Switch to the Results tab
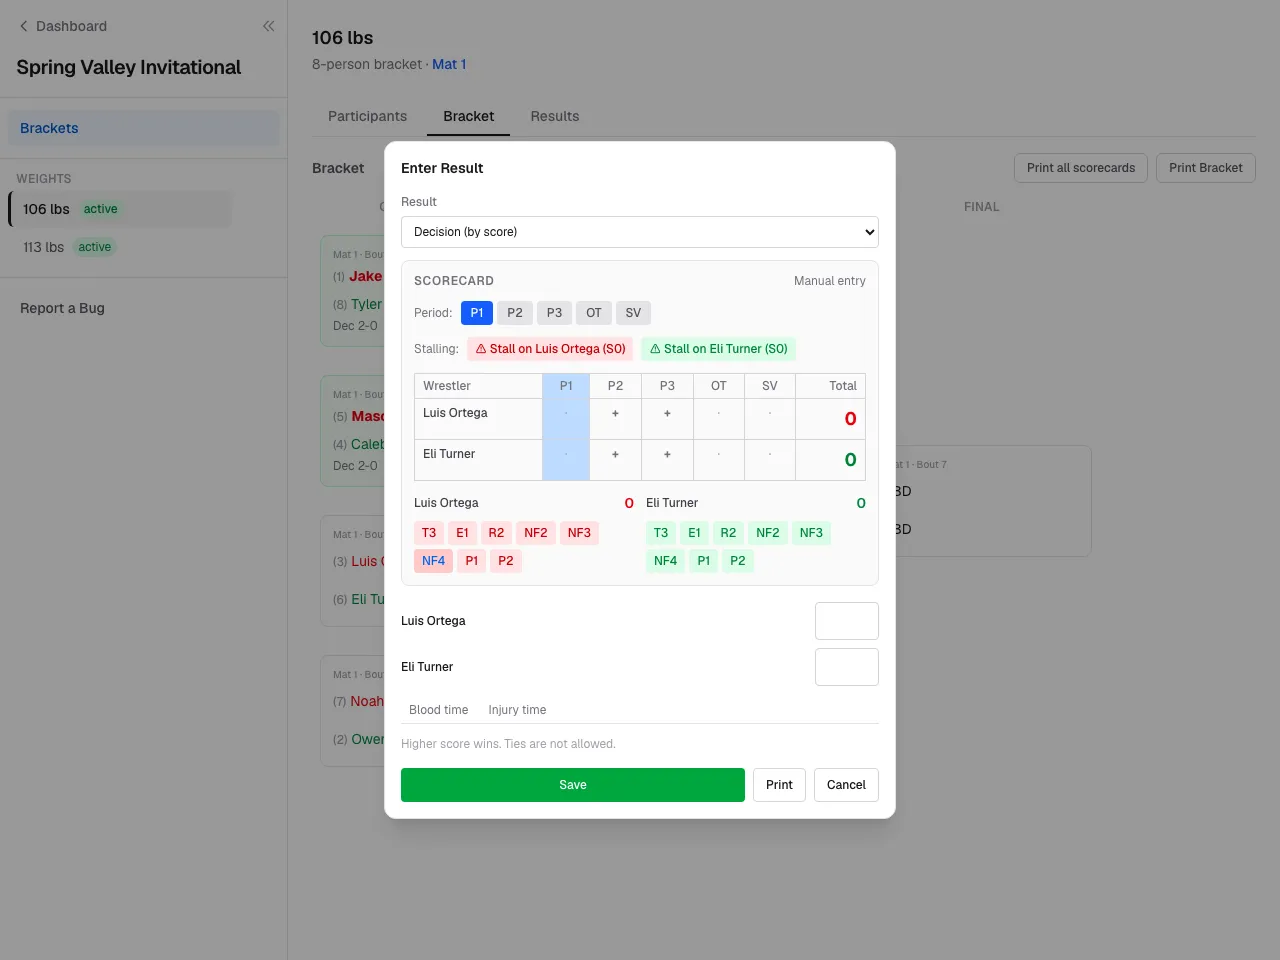The image size is (1280, 960). click(555, 116)
